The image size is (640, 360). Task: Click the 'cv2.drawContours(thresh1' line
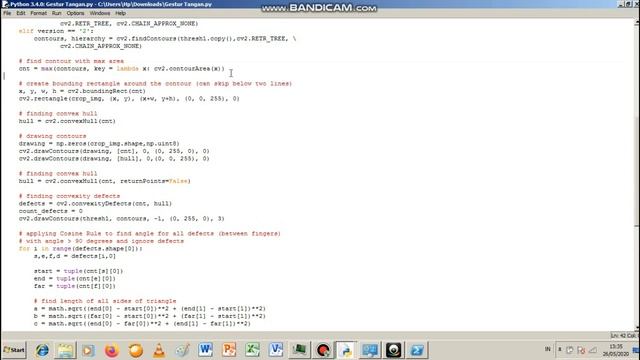coord(121,219)
